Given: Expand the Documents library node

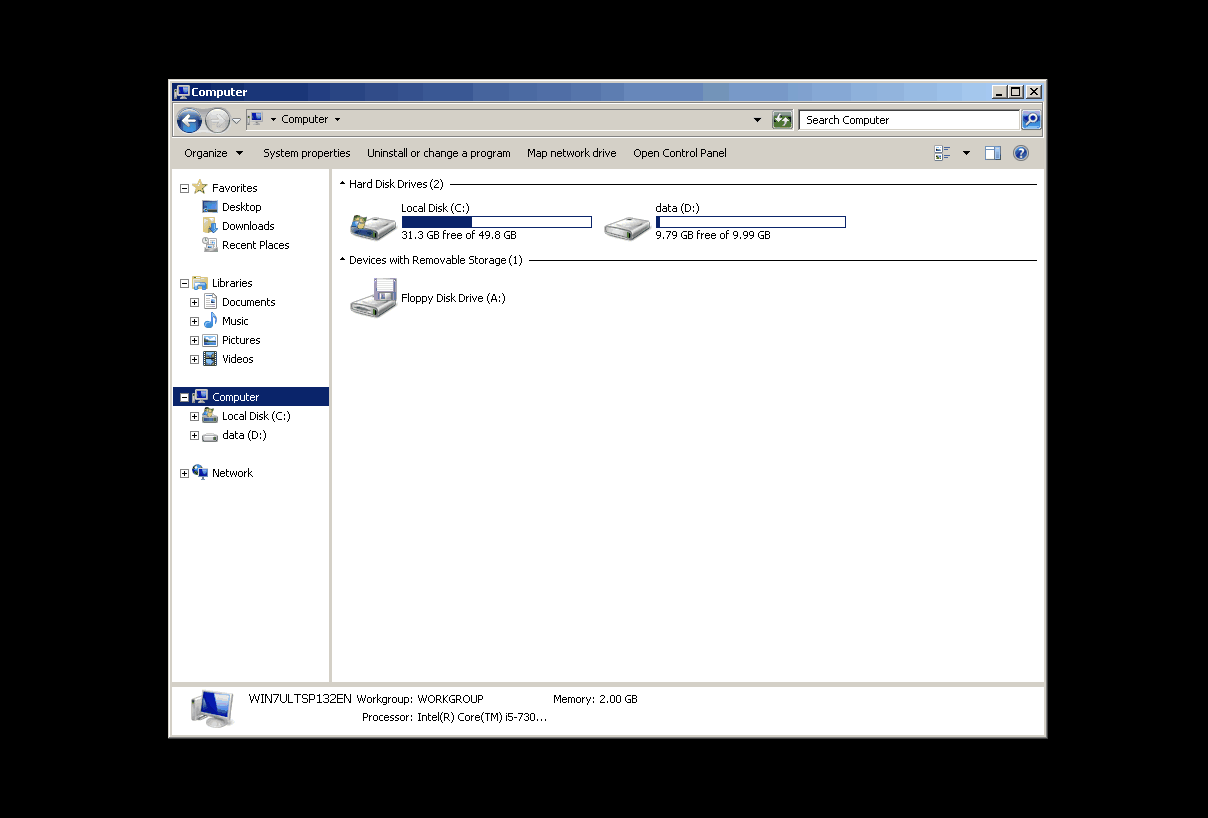Looking at the screenshot, I should coord(194,302).
